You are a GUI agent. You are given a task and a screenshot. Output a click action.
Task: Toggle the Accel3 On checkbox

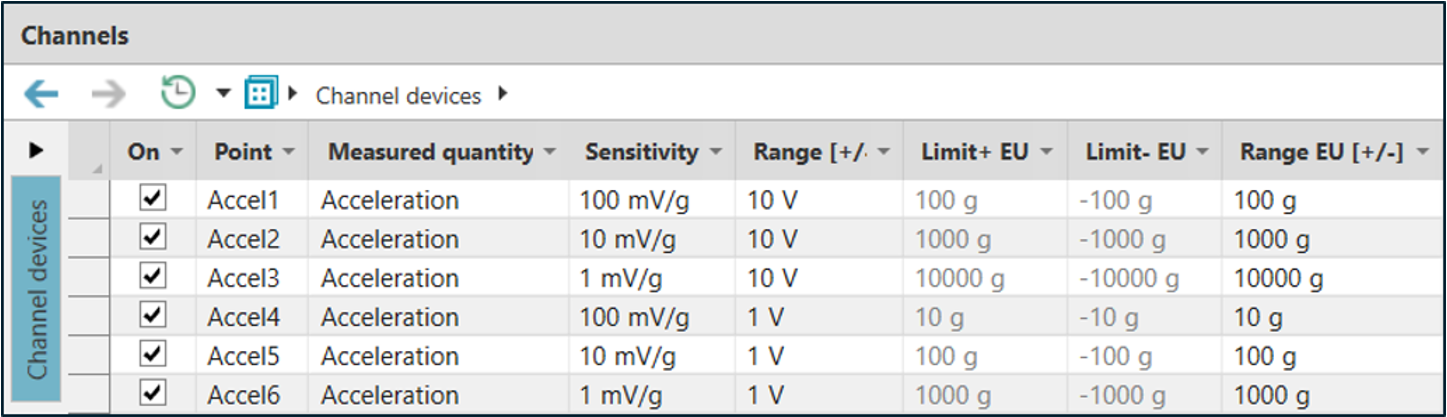pyautogui.click(x=152, y=278)
